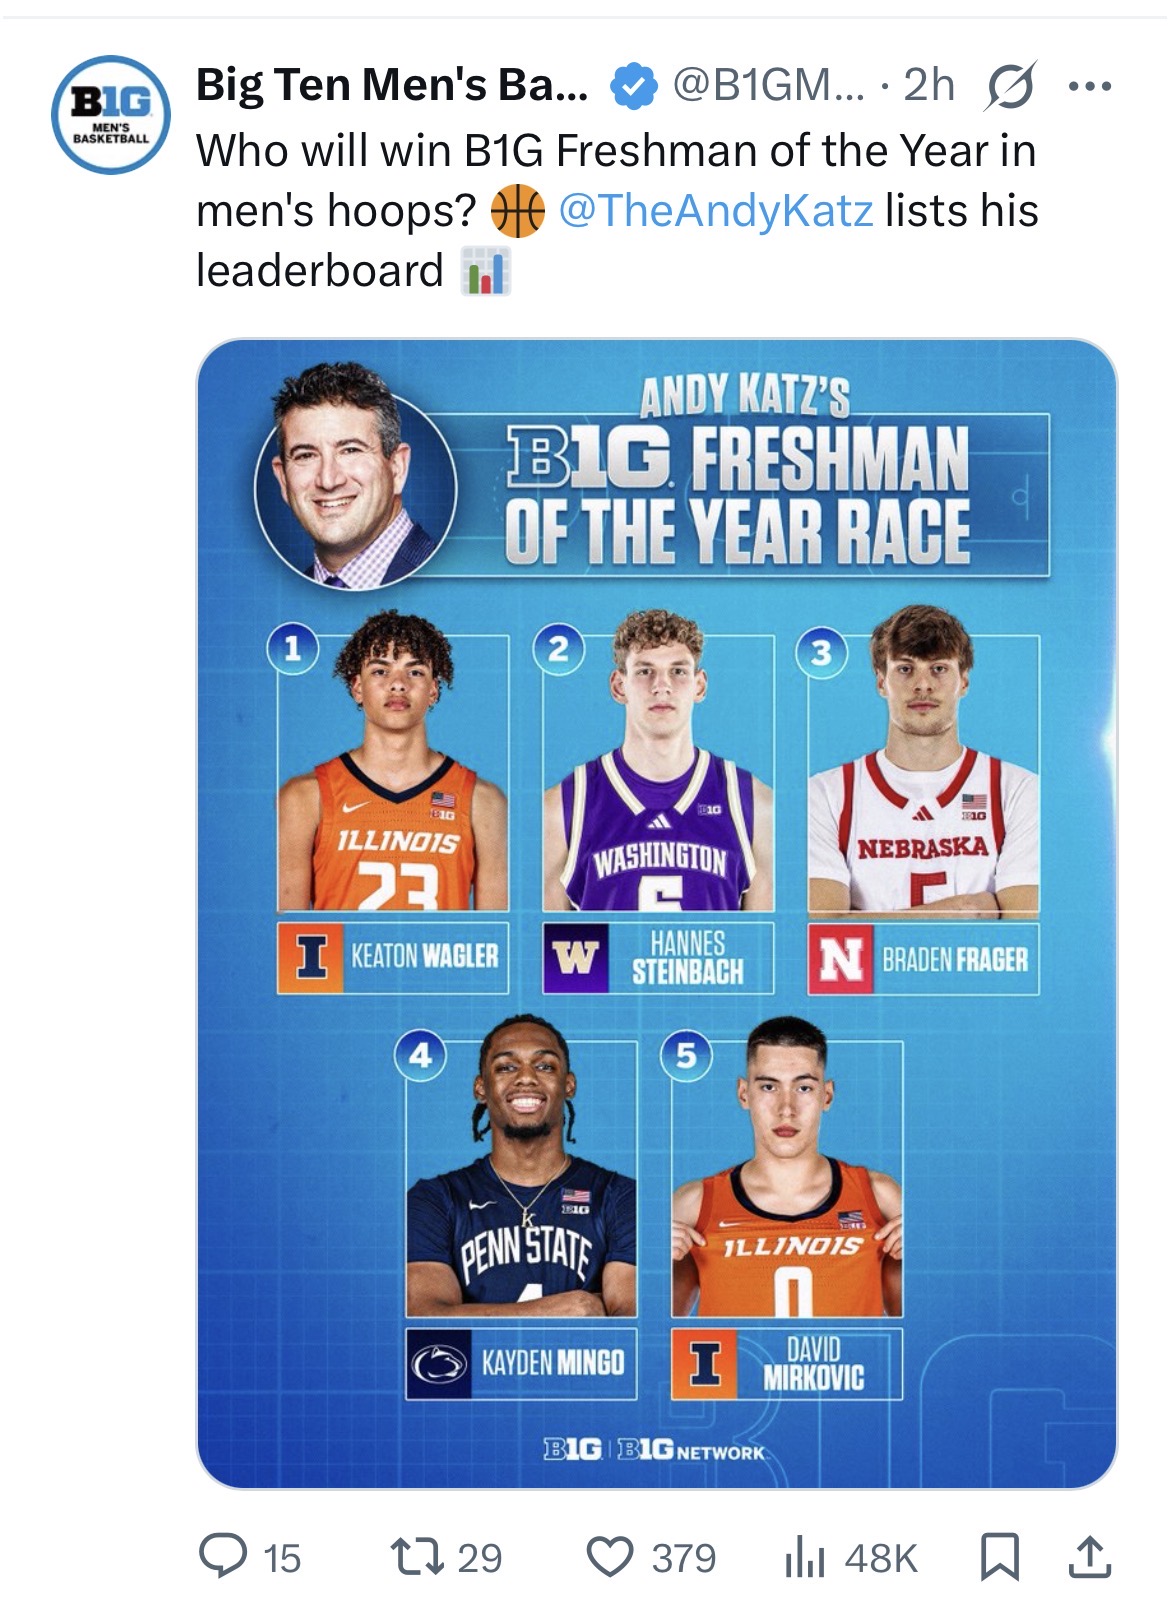Image resolution: width=1170 pixels, height=1609 pixels.
Task: Repost this tweet with retweet icon
Action: 415,1557
